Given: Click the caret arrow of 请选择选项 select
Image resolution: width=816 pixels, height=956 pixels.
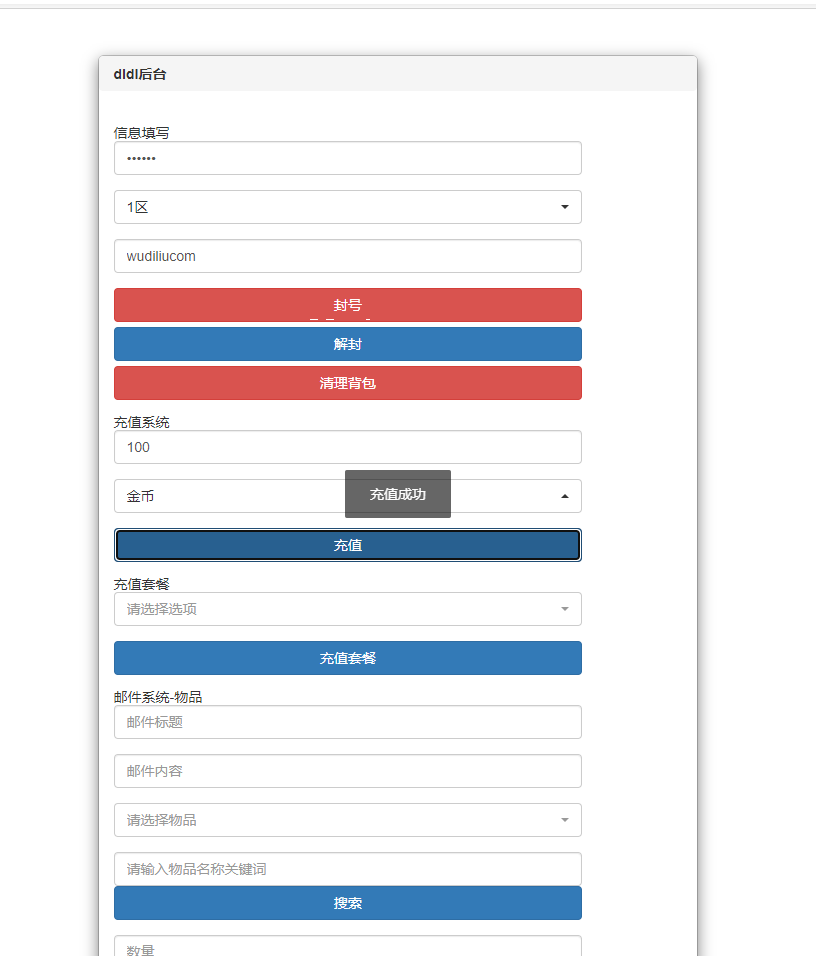Looking at the screenshot, I should click(x=565, y=609).
